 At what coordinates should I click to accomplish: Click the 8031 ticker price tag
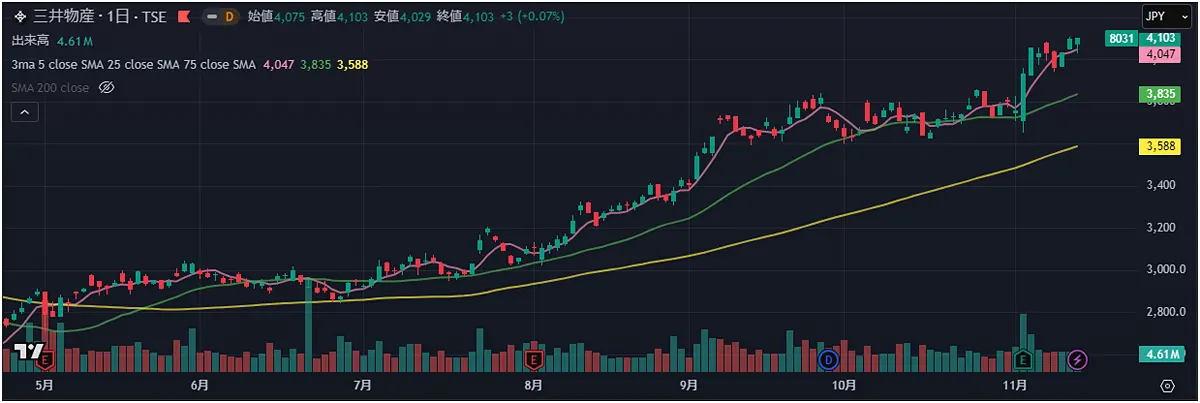1121,38
